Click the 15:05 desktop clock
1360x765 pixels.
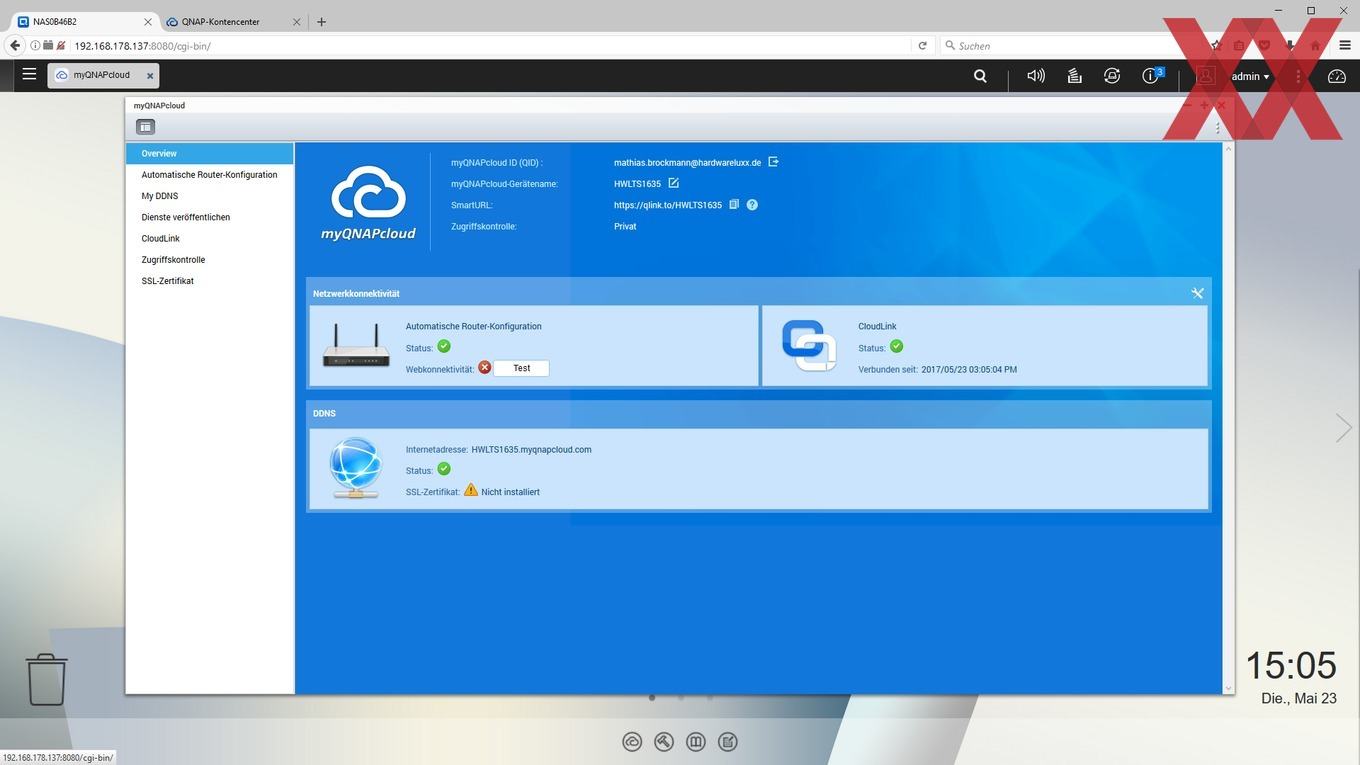[1290, 666]
